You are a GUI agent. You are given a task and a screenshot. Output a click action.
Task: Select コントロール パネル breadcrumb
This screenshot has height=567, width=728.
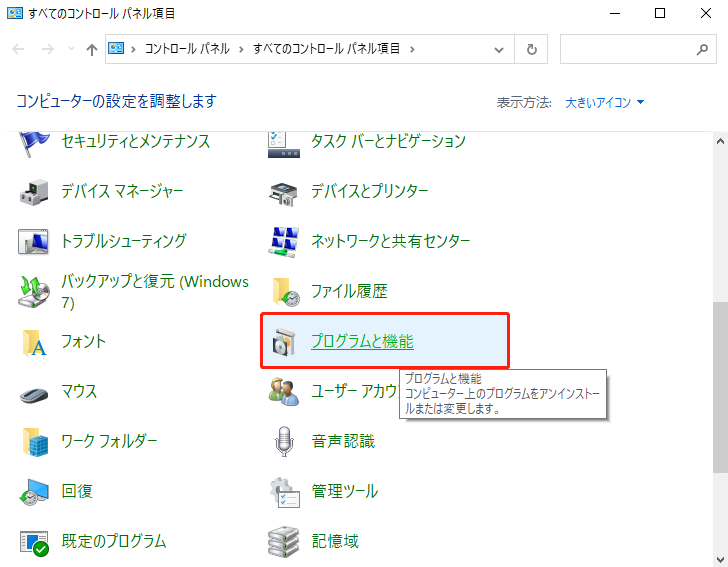pyautogui.click(x=187, y=48)
